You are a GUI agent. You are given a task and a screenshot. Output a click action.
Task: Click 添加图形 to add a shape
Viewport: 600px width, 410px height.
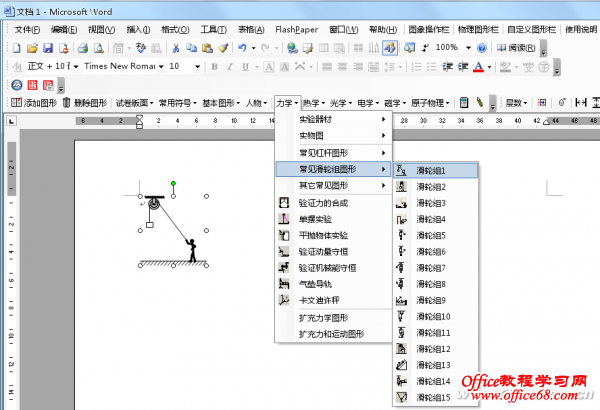(34, 103)
